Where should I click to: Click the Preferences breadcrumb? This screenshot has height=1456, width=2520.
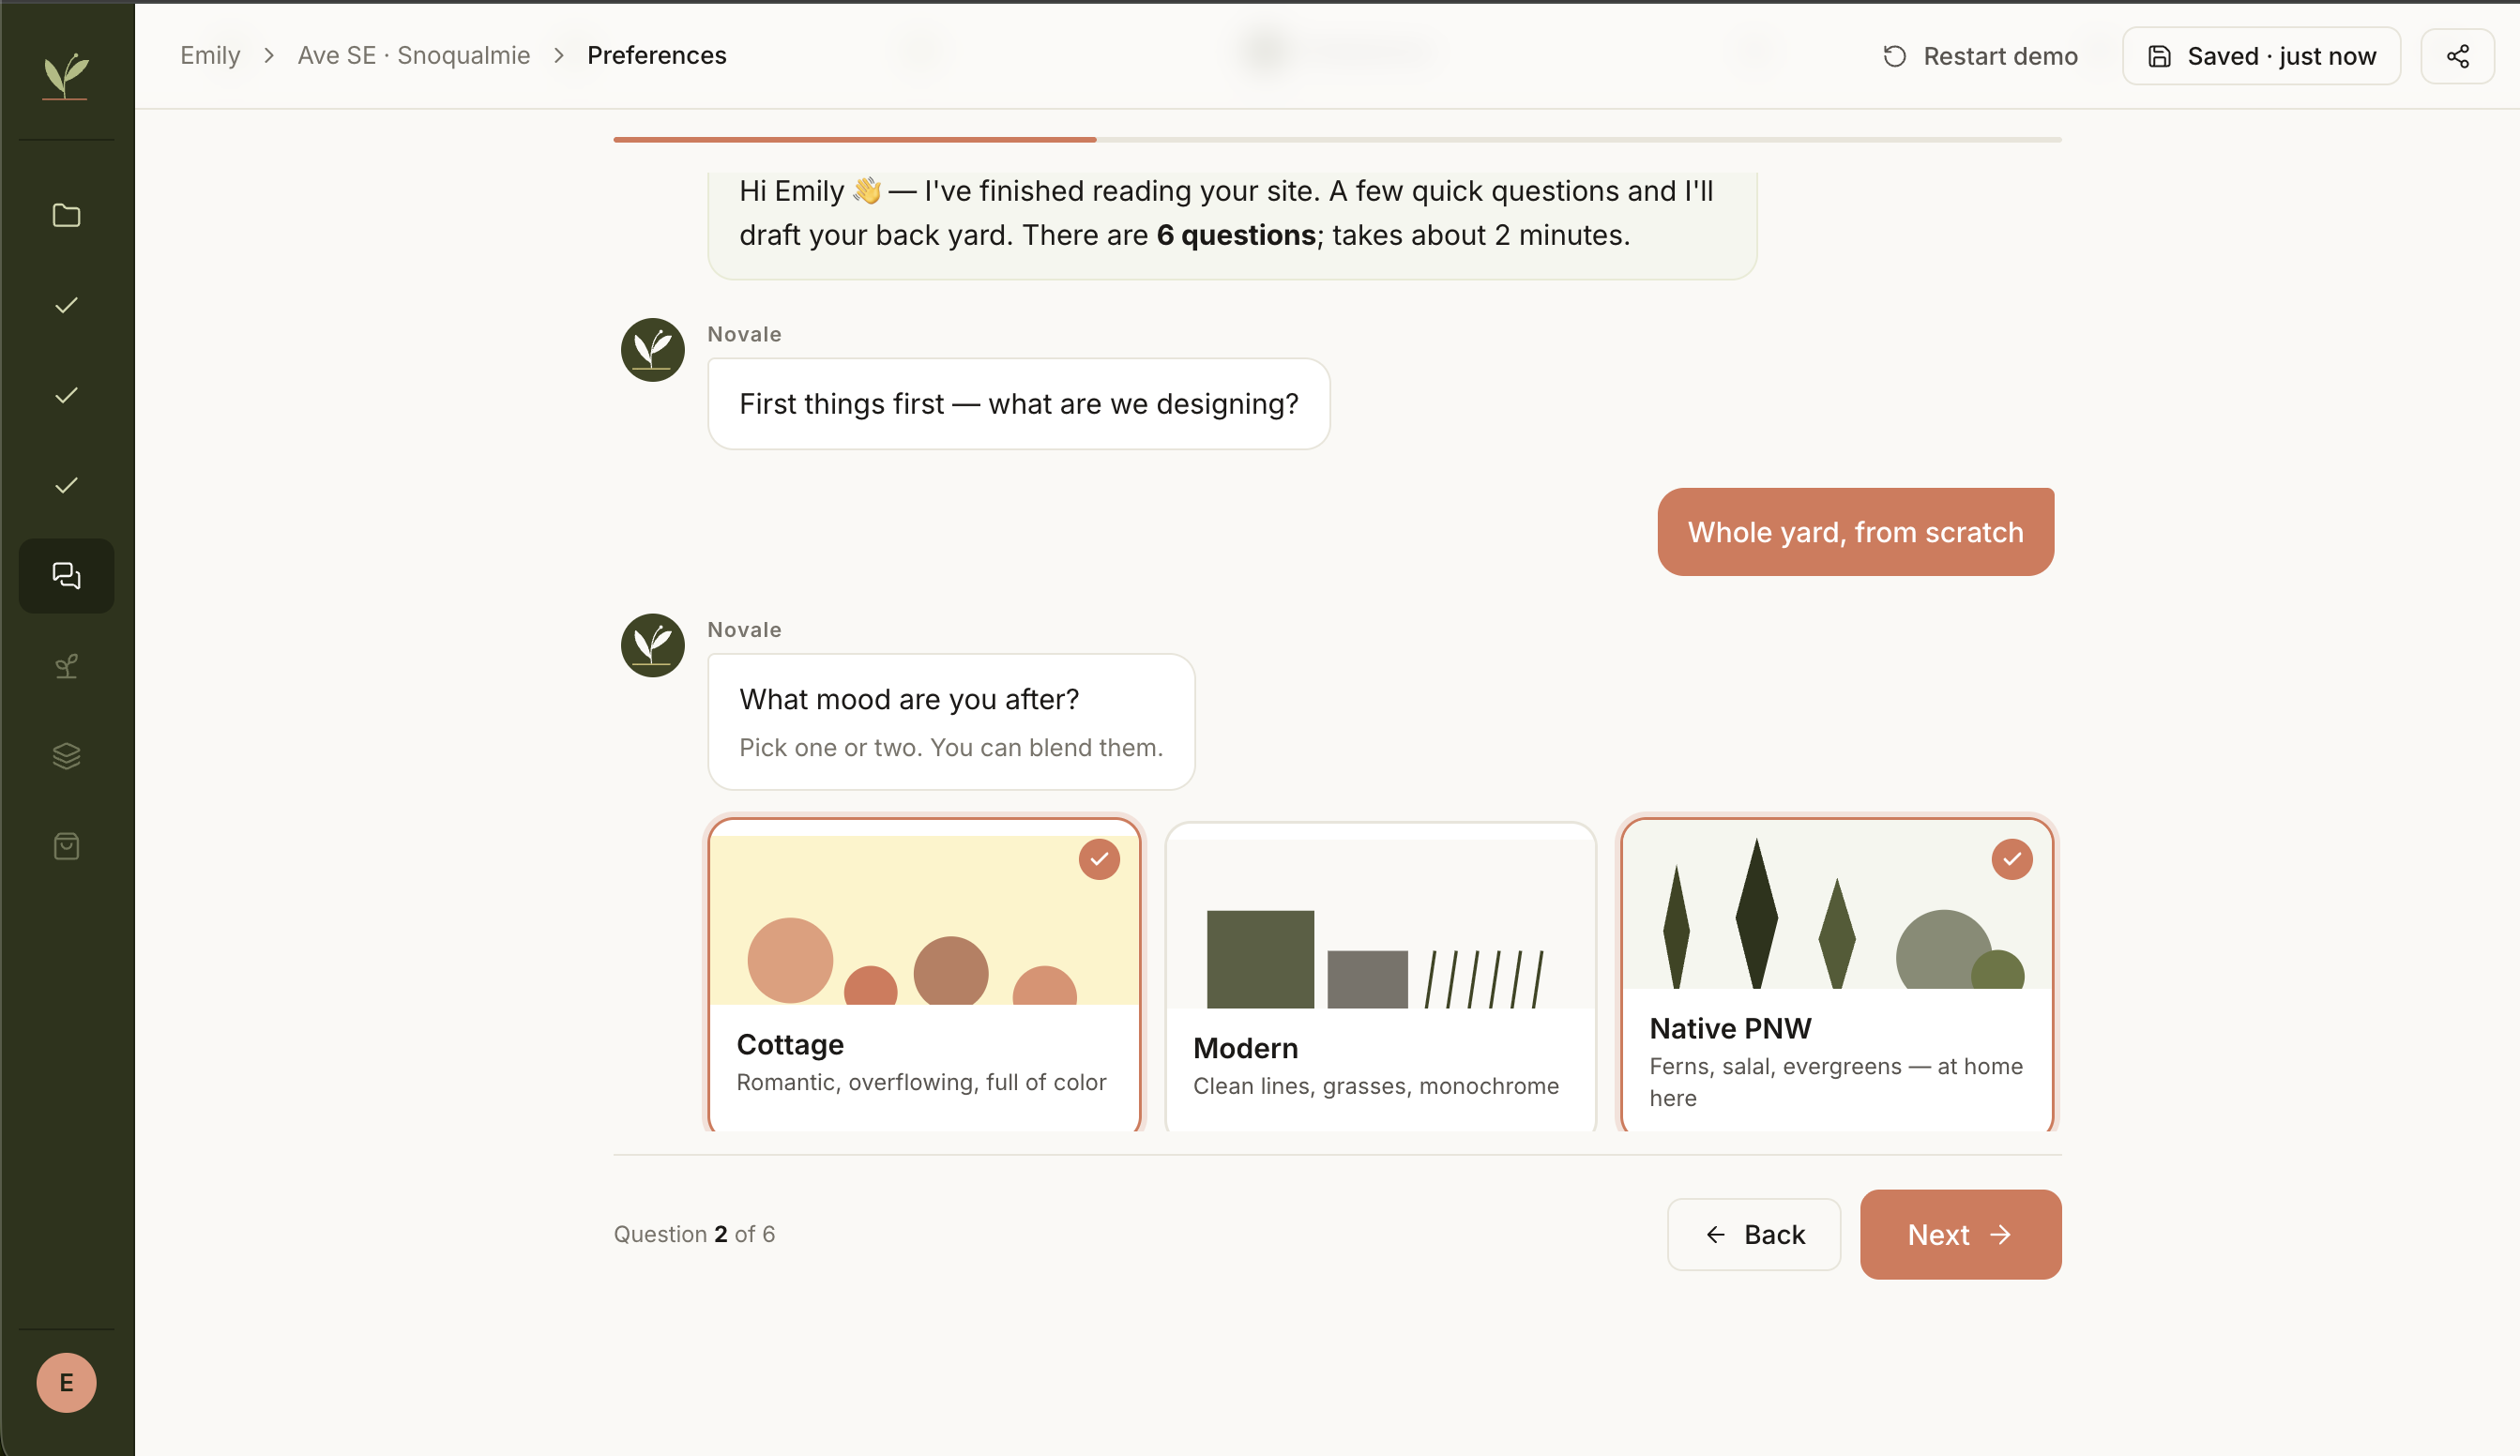point(656,55)
